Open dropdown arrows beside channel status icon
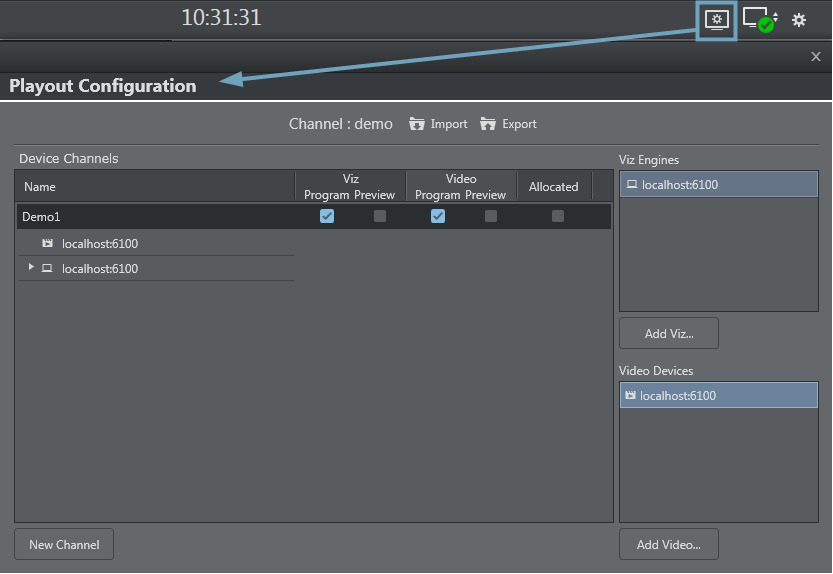 coord(776,19)
